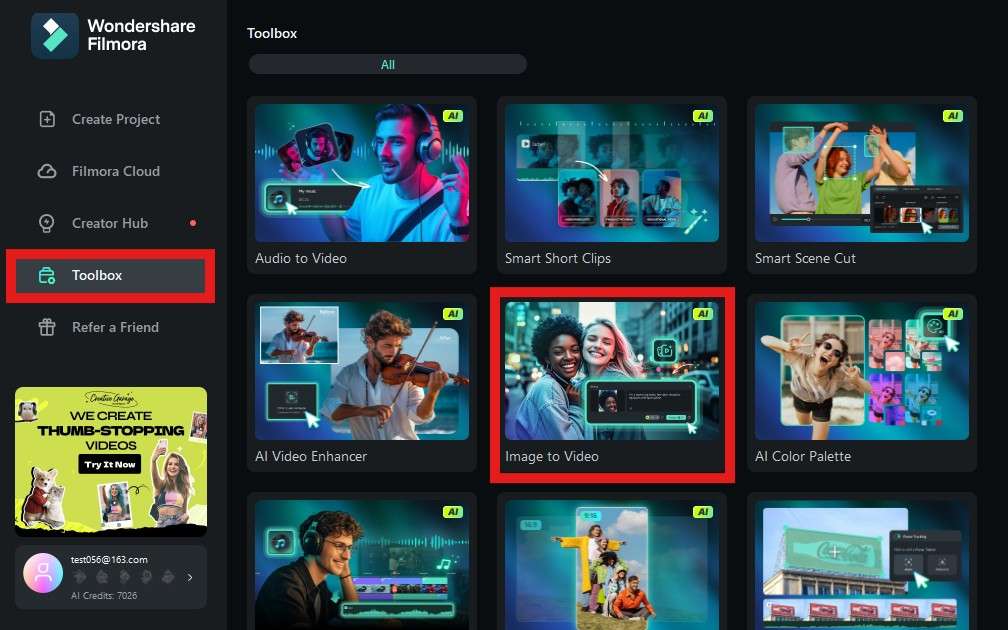Click AI badge on Smart Short Clips card
This screenshot has width=1008, height=630.
[x=703, y=116]
